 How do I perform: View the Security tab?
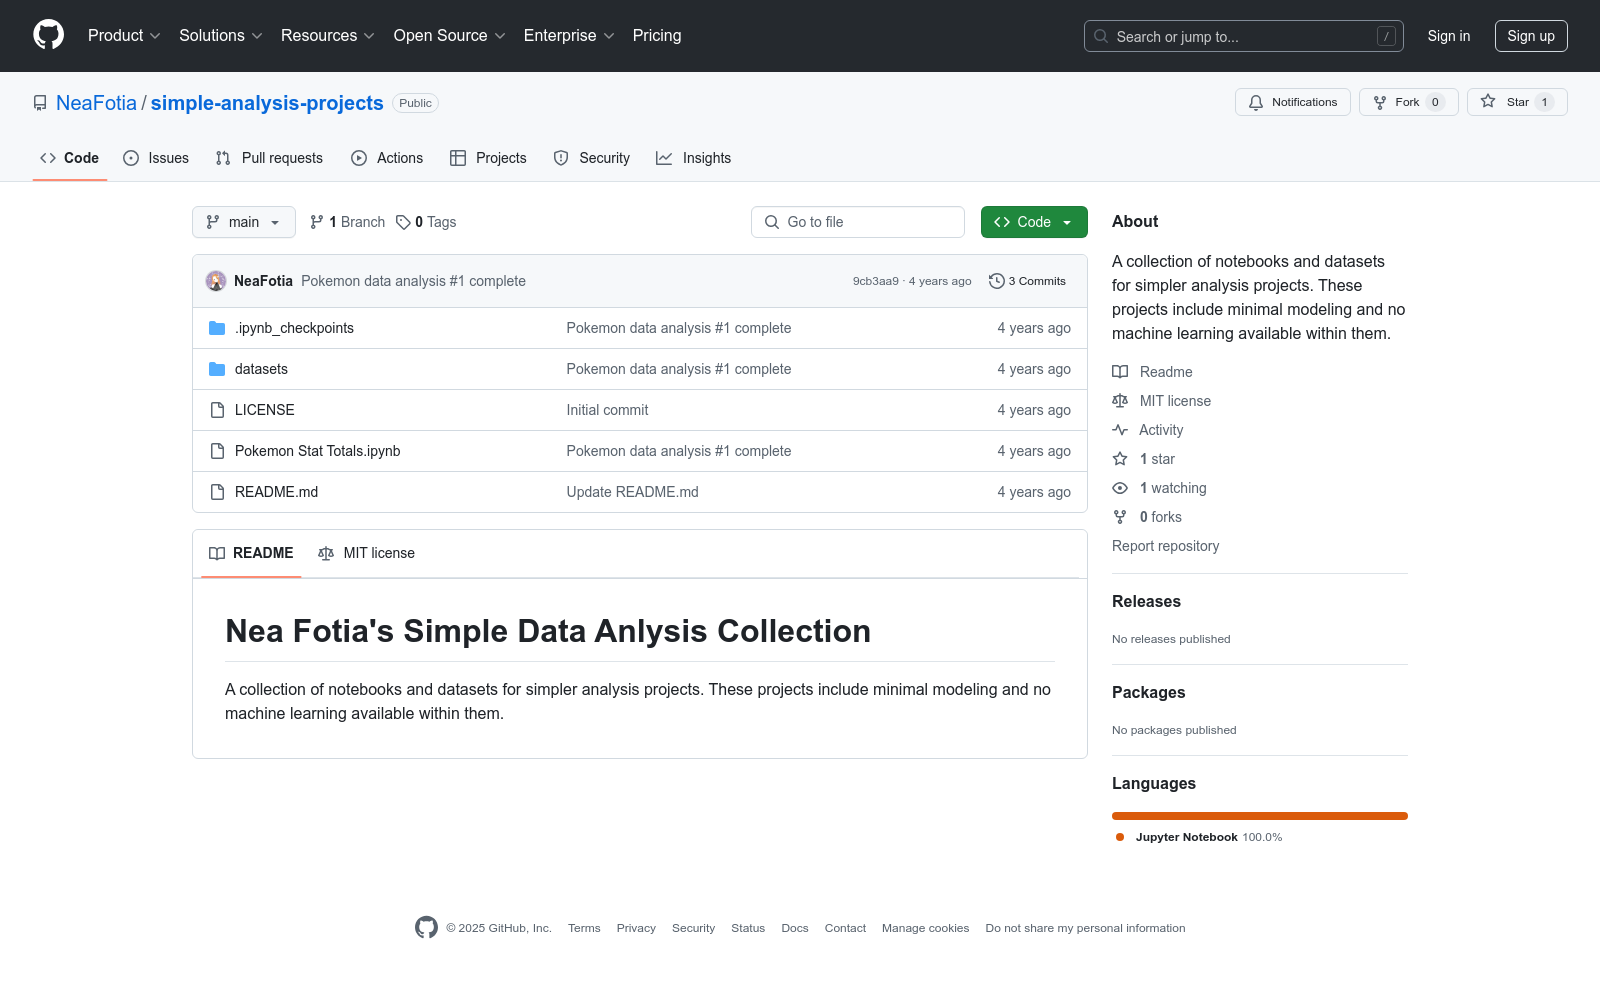point(592,158)
